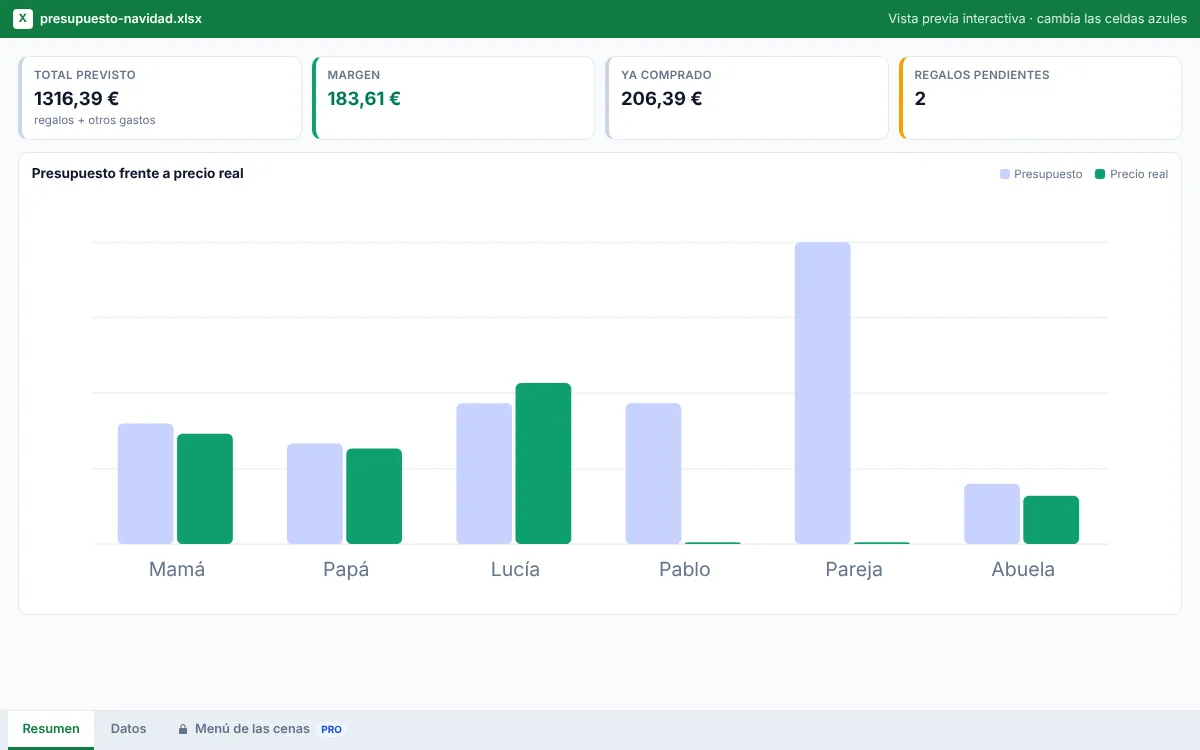Select Papá's green real price bar
This screenshot has width=1200, height=750.
point(374,496)
